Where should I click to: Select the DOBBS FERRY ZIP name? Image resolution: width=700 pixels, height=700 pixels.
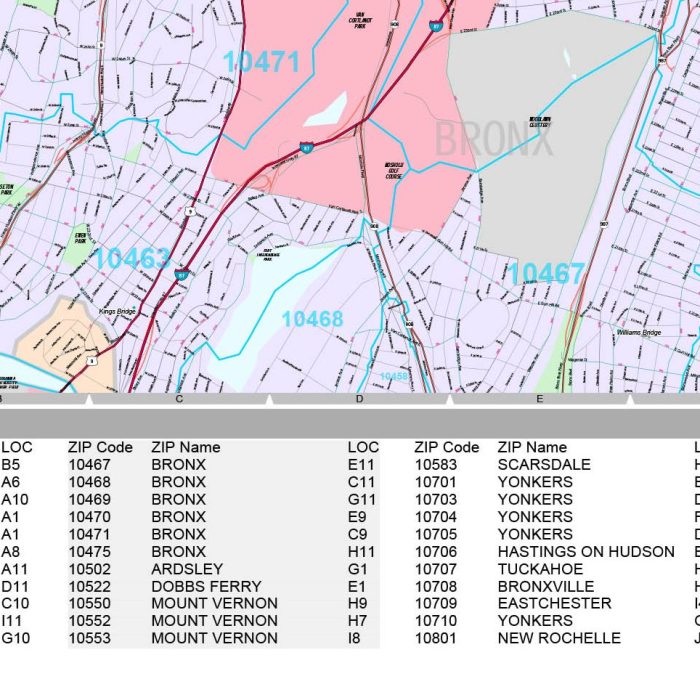tap(207, 587)
